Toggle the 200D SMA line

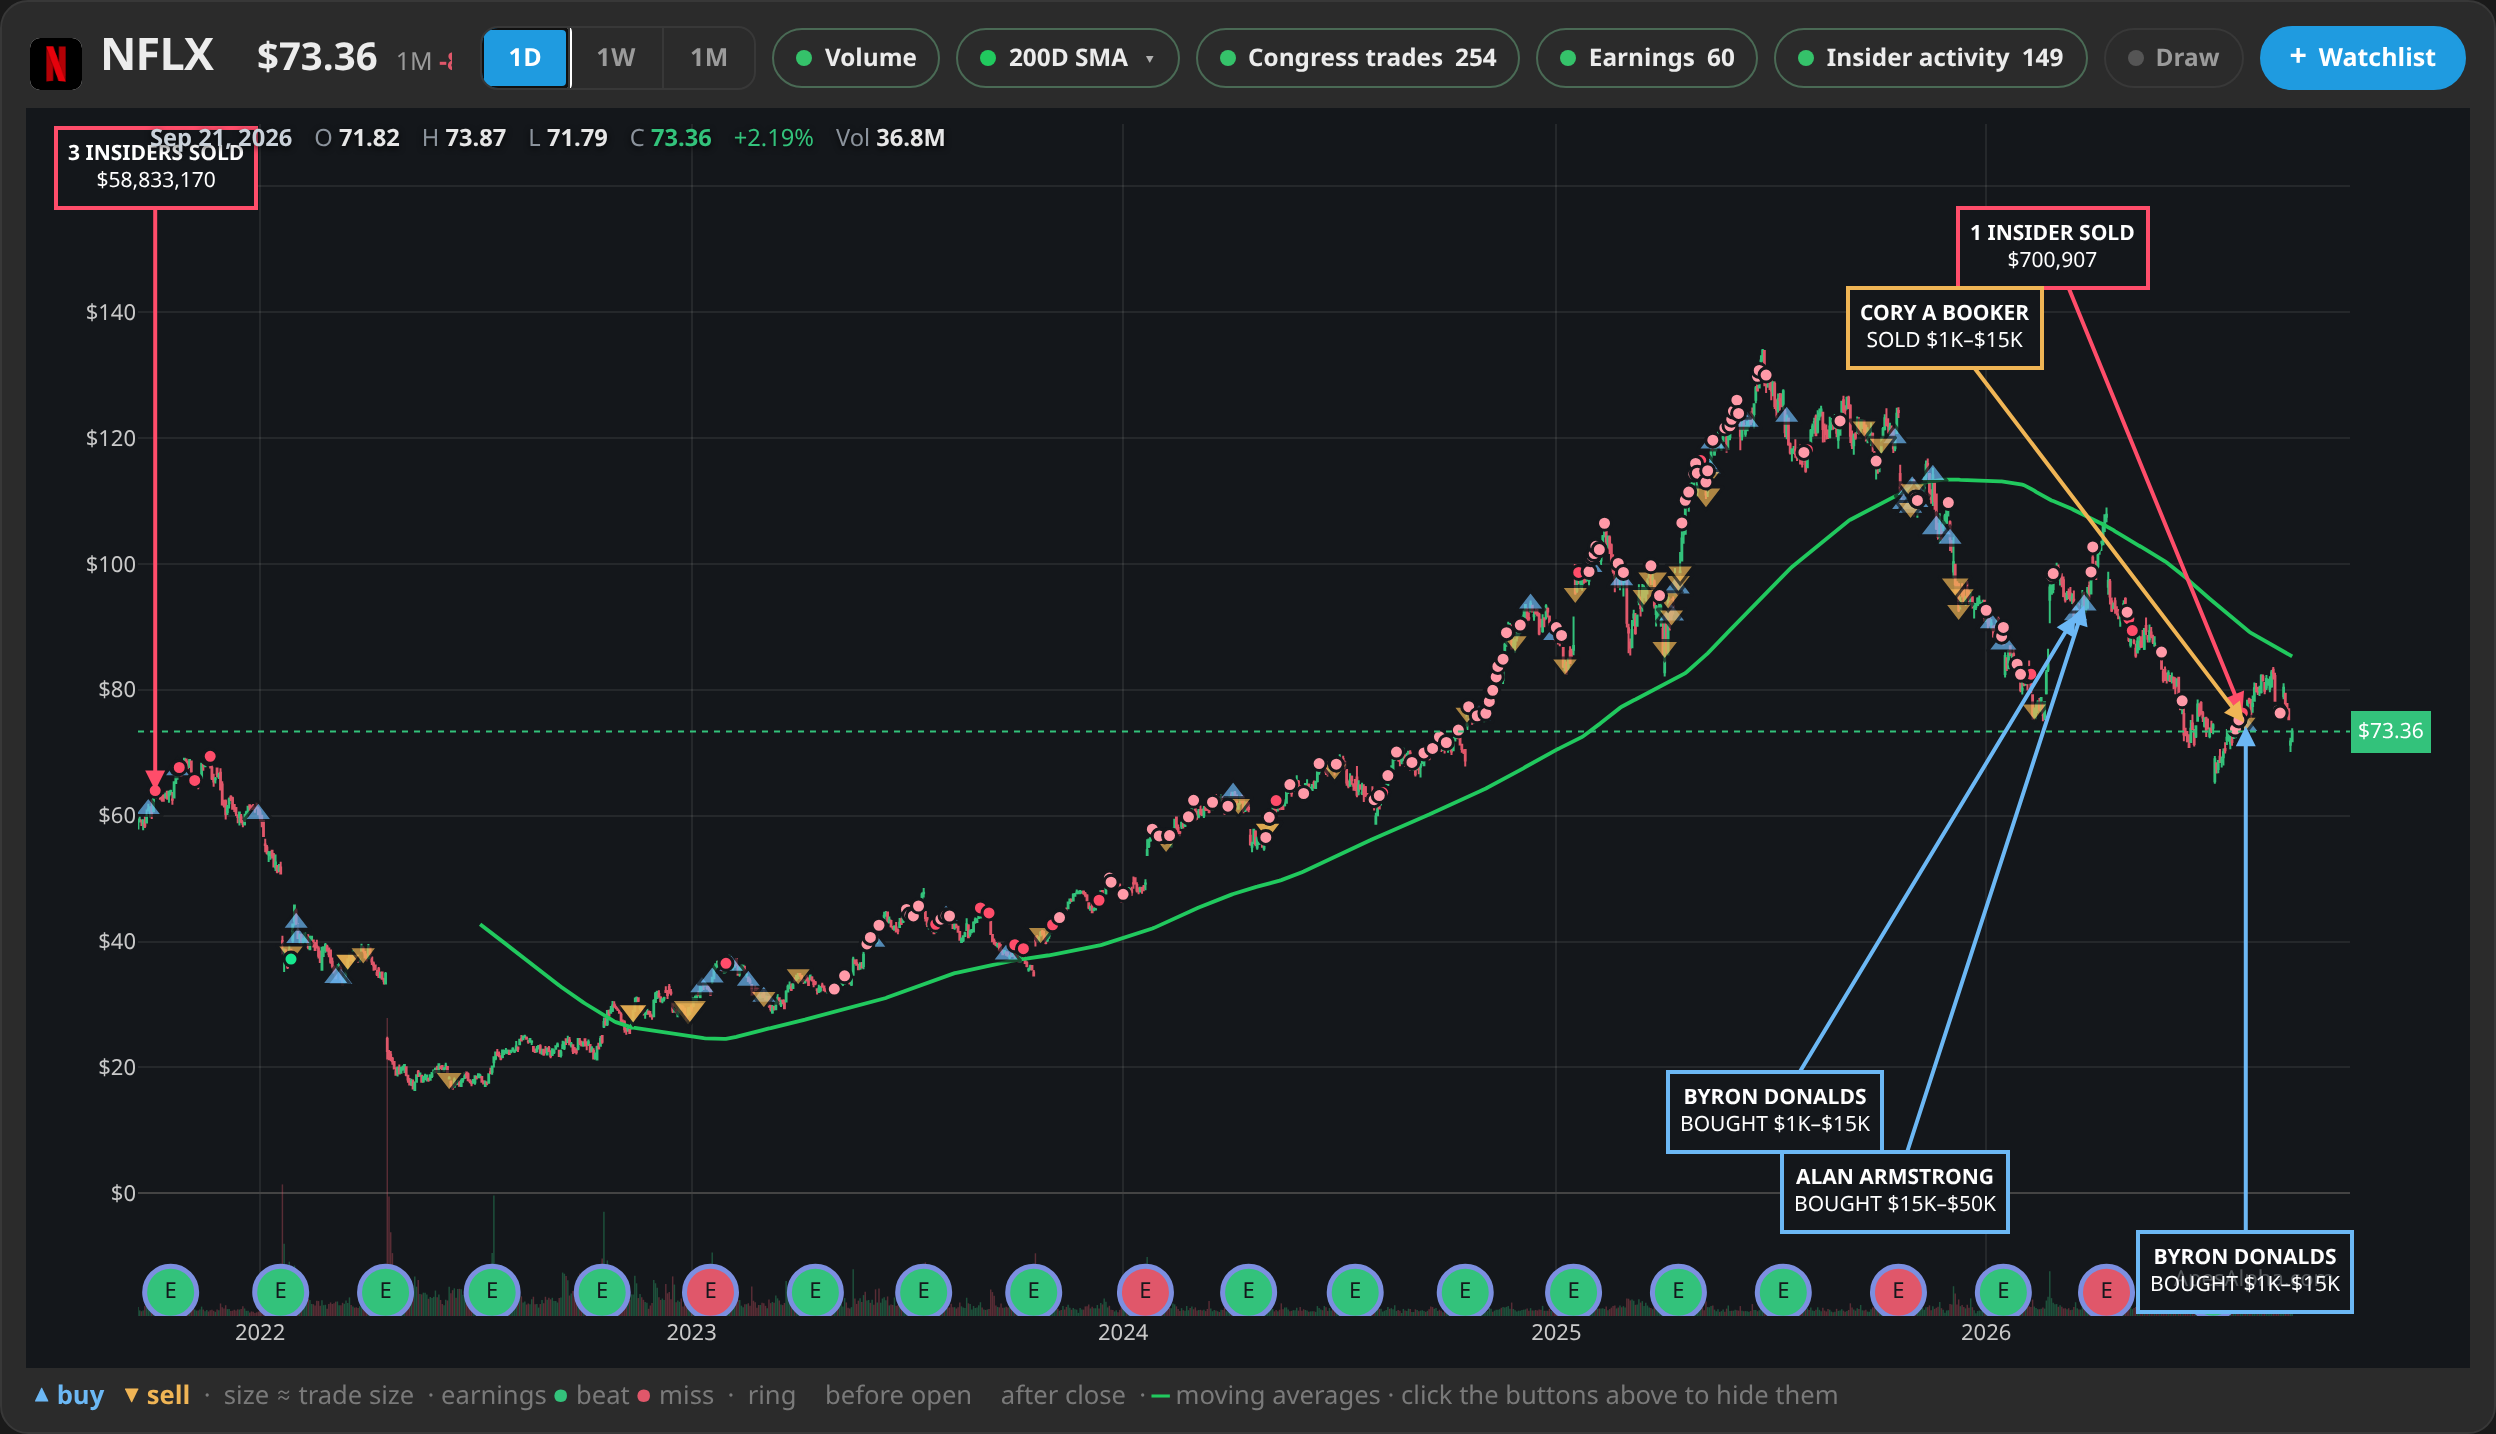[x=1055, y=58]
